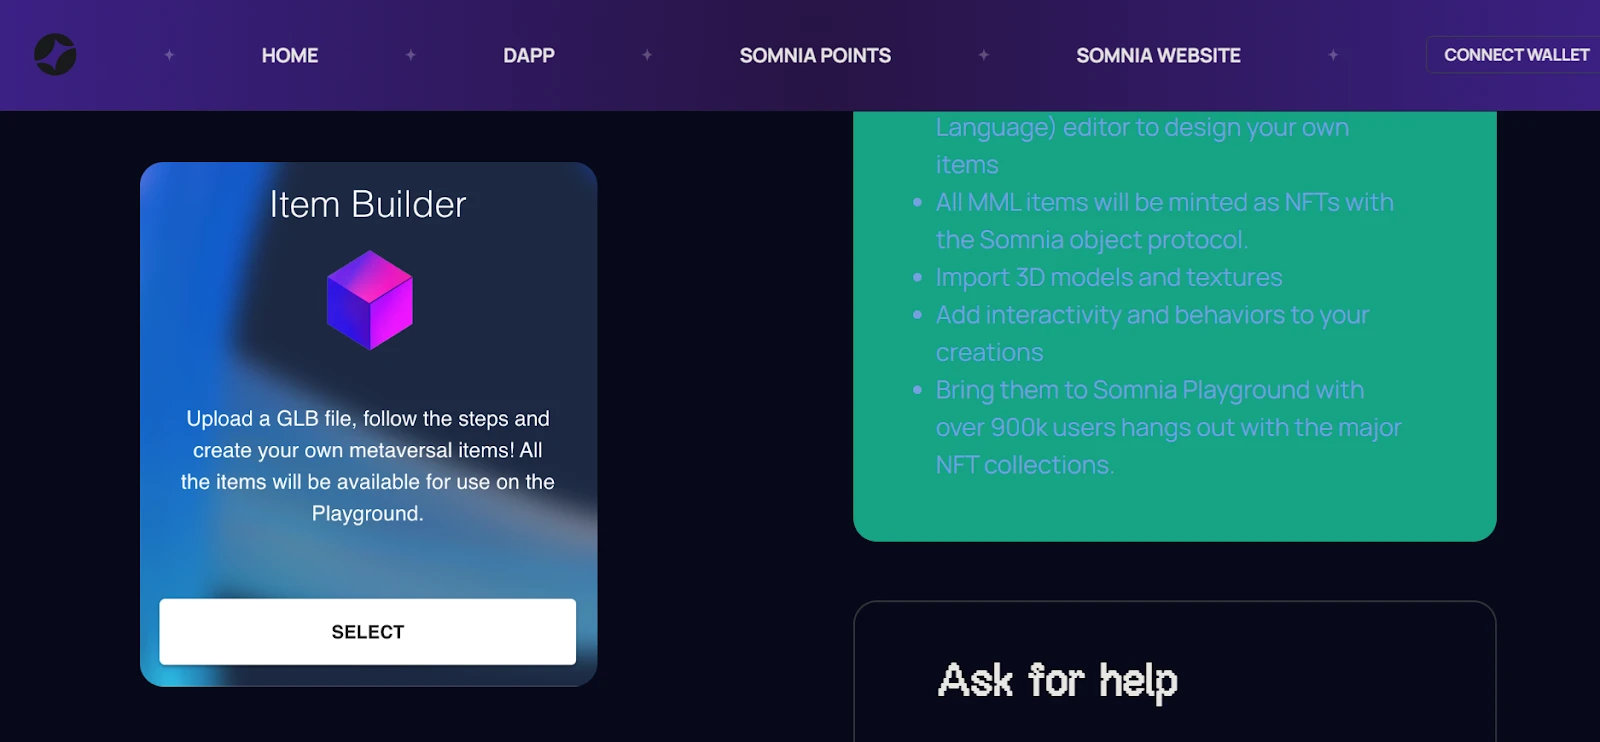This screenshot has height=742, width=1600.
Task: Click sparkle between SOMNIA POINTS and SOMNIA WEBSITE
Action: point(983,55)
